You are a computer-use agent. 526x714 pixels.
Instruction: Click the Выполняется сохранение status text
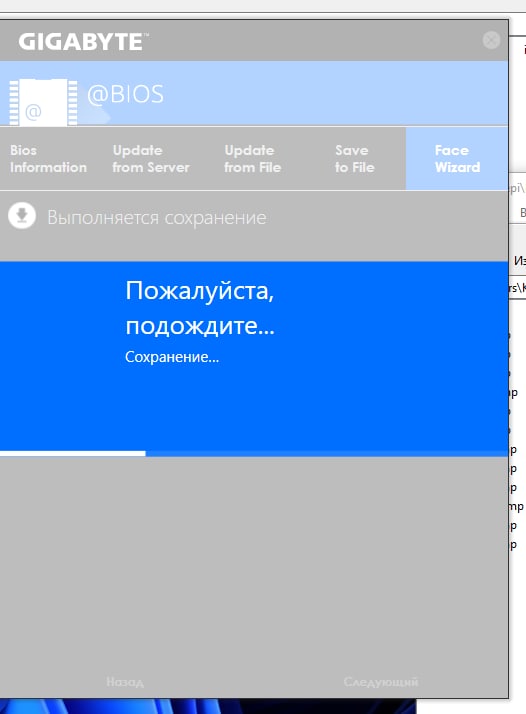157,218
